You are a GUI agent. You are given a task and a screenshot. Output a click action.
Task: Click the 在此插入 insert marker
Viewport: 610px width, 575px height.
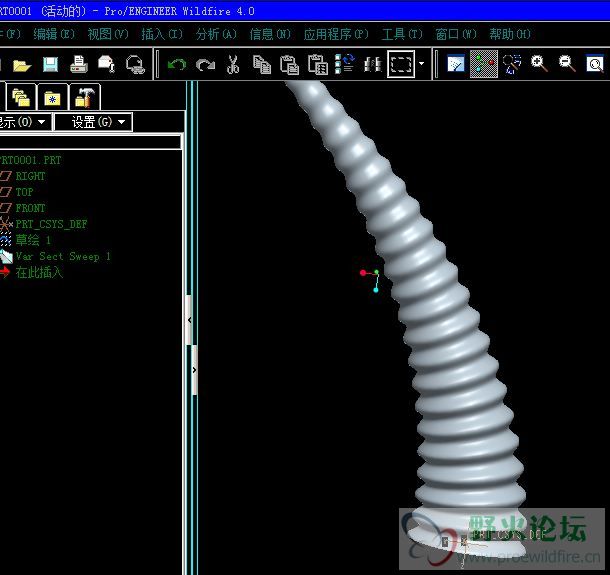point(39,272)
